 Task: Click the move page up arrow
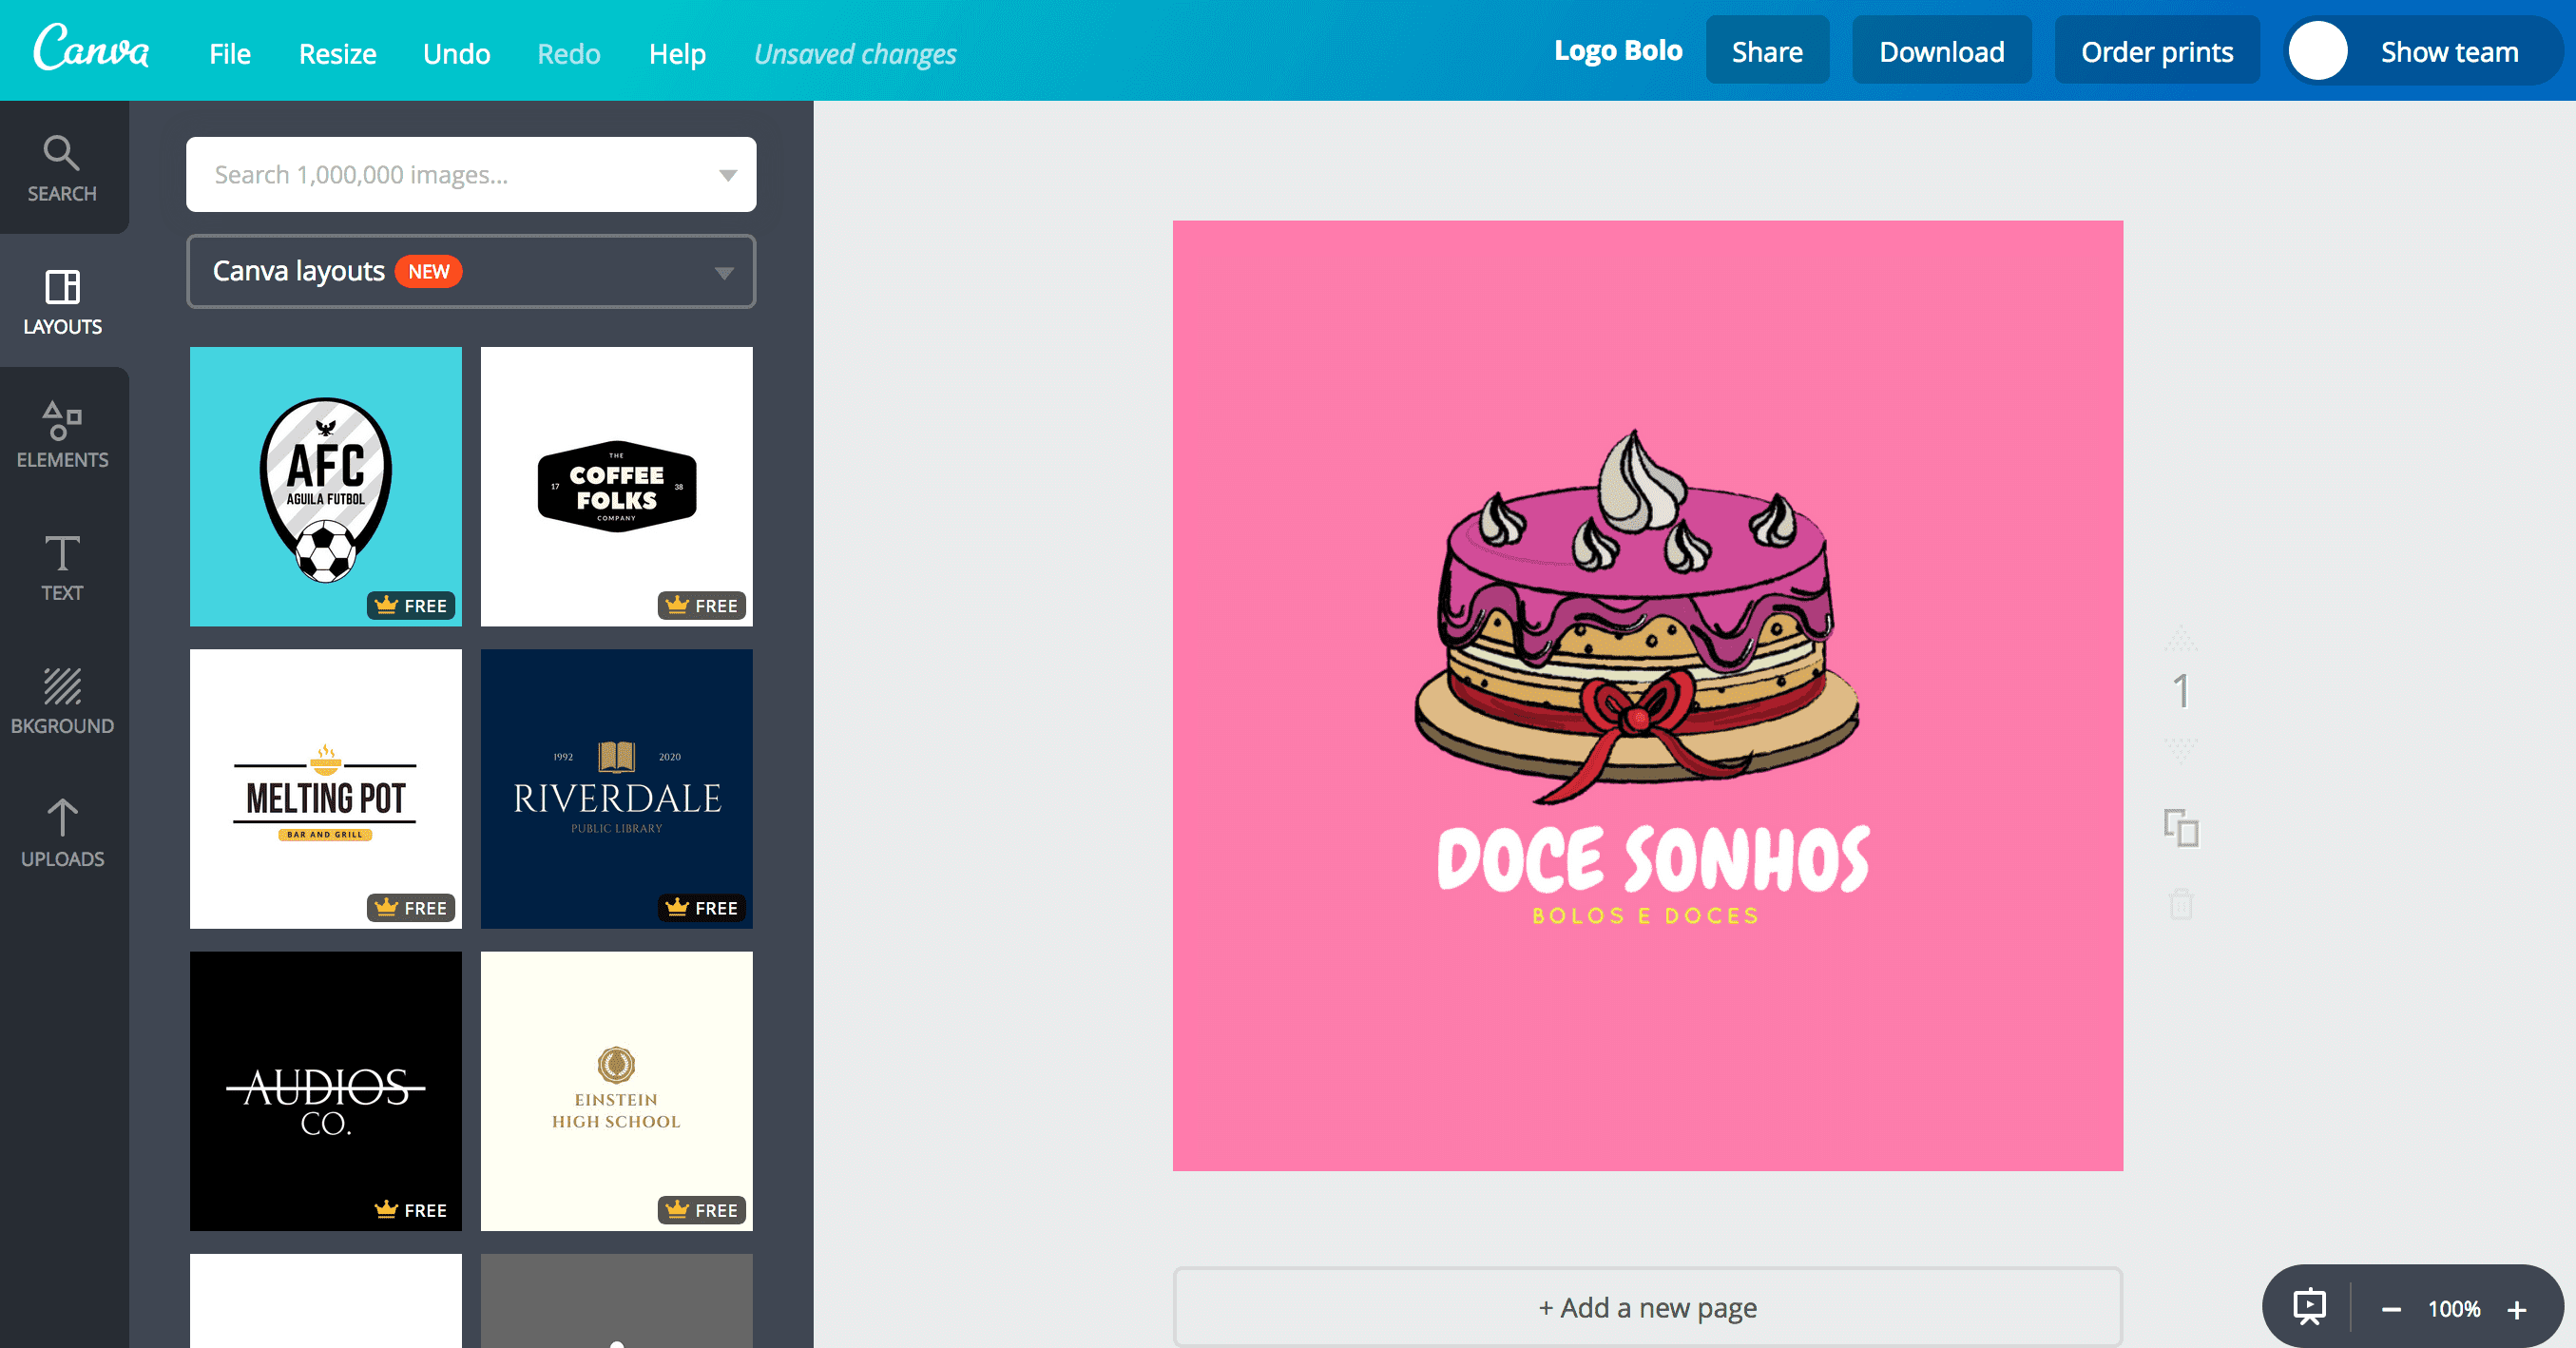(x=2181, y=637)
